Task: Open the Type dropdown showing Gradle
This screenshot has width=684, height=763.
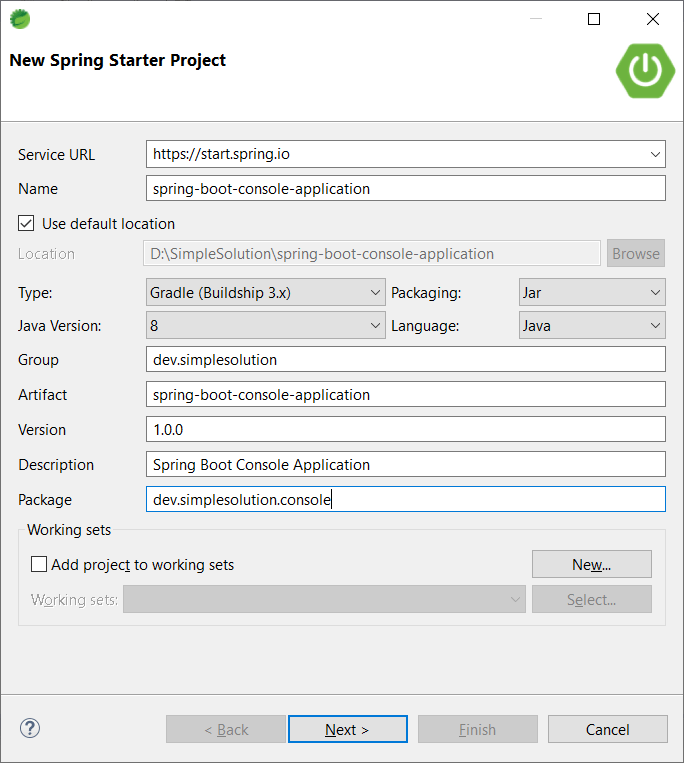Action: [x=266, y=292]
